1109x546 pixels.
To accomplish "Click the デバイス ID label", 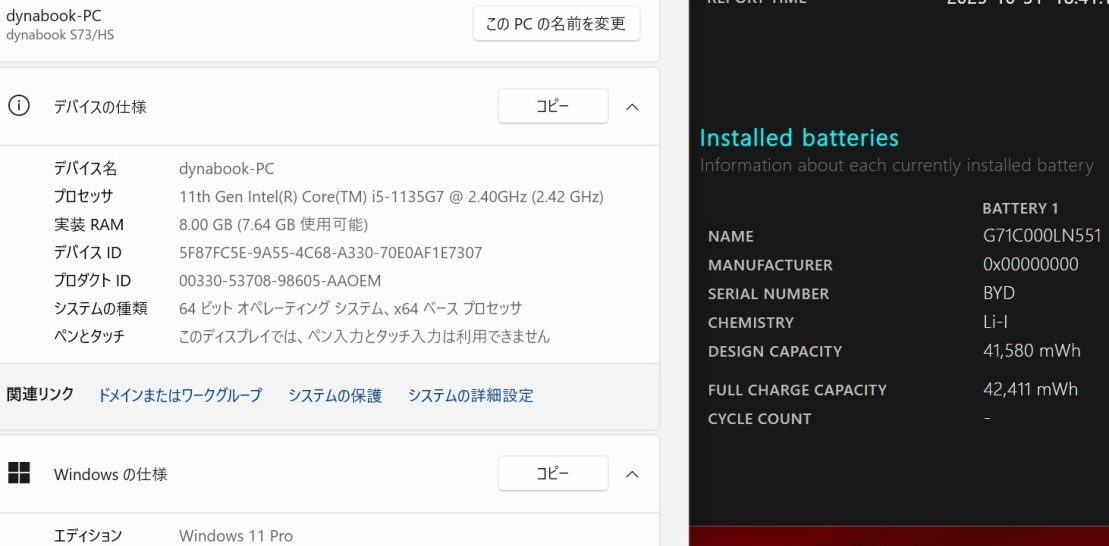I will click(88, 252).
